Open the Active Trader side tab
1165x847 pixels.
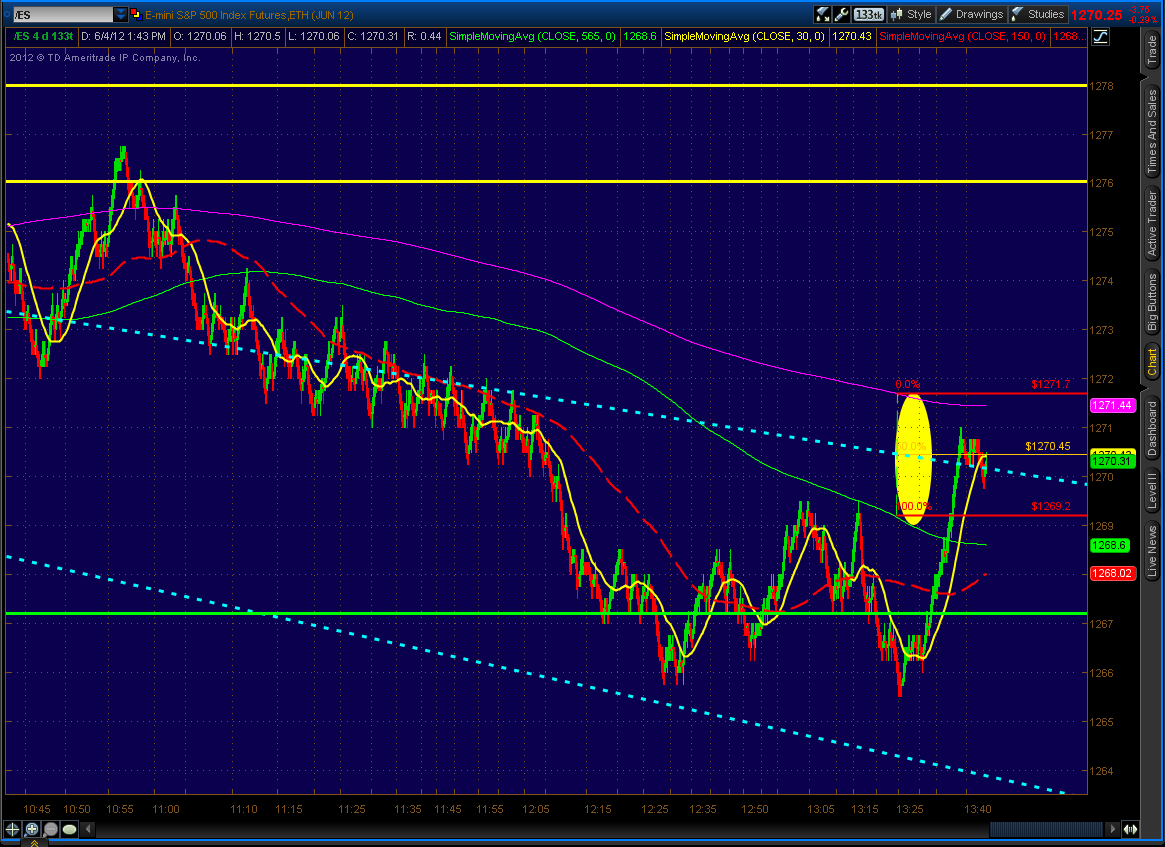pos(1152,223)
